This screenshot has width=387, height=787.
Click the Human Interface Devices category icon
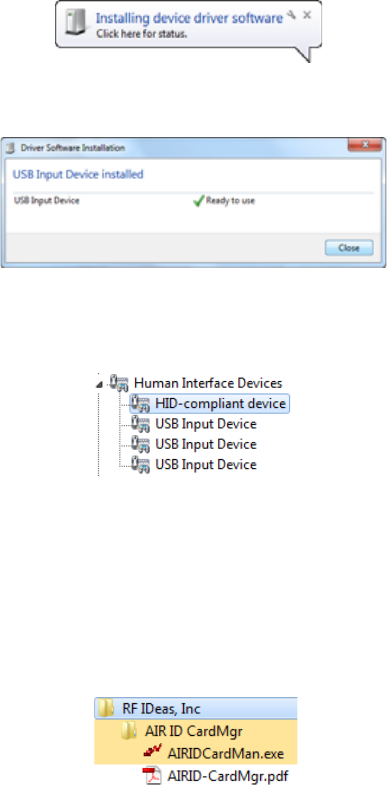tap(118, 383)
